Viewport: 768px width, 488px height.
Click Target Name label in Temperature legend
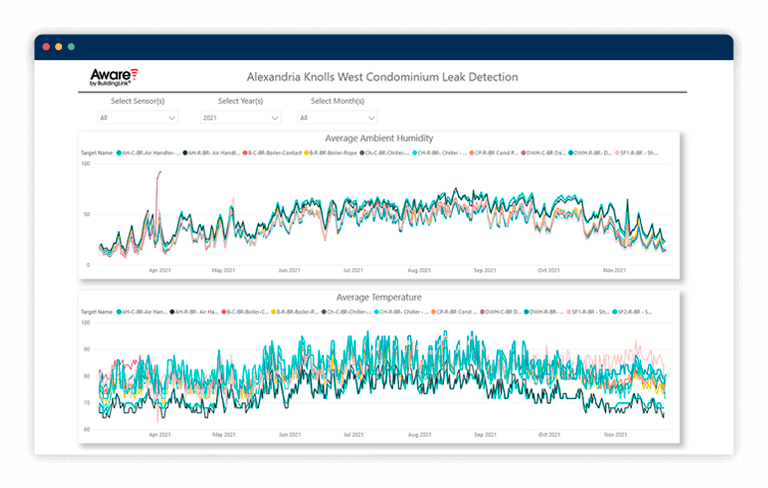coord(96,312)
